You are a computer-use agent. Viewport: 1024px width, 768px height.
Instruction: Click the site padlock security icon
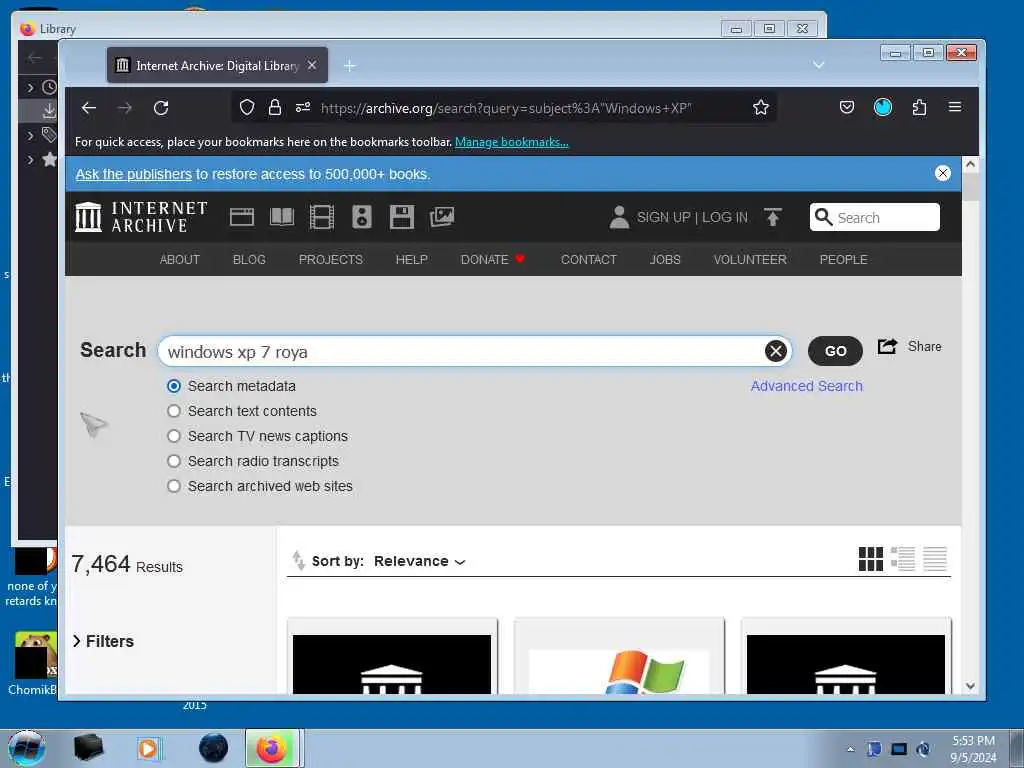[275, 107]
